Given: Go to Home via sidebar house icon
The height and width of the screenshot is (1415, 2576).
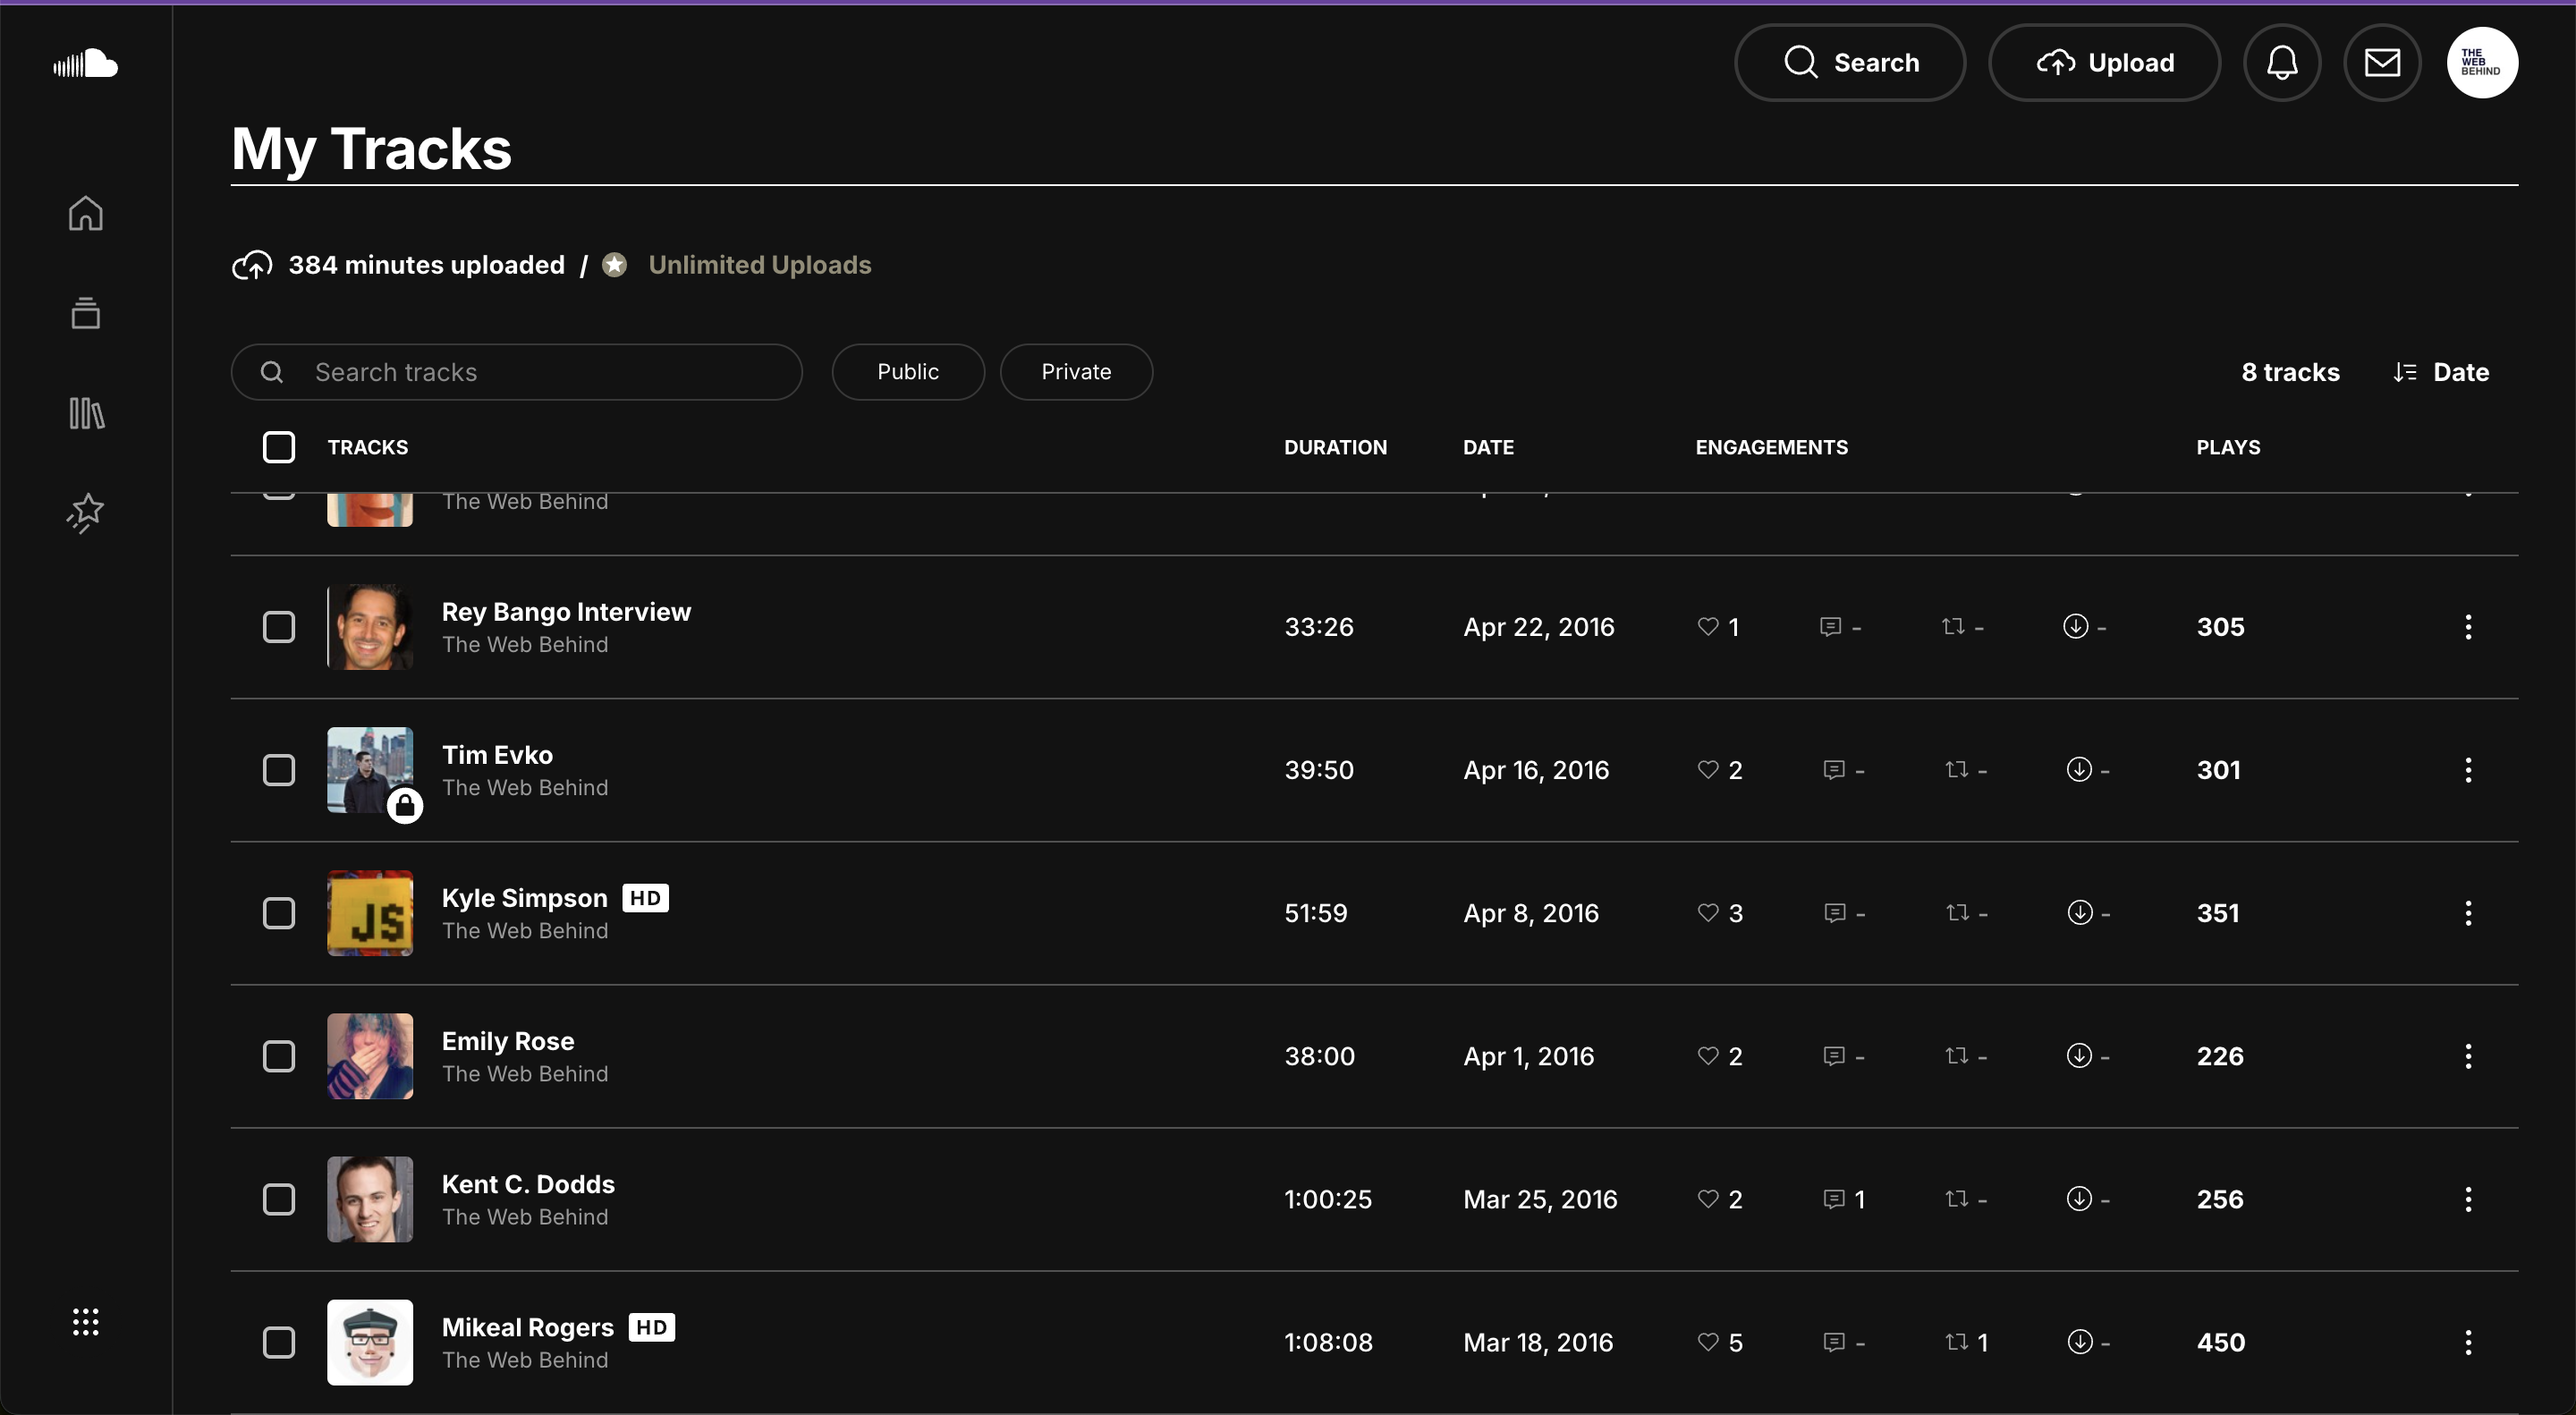Looking at the screenshot, I should click(85, 213).
